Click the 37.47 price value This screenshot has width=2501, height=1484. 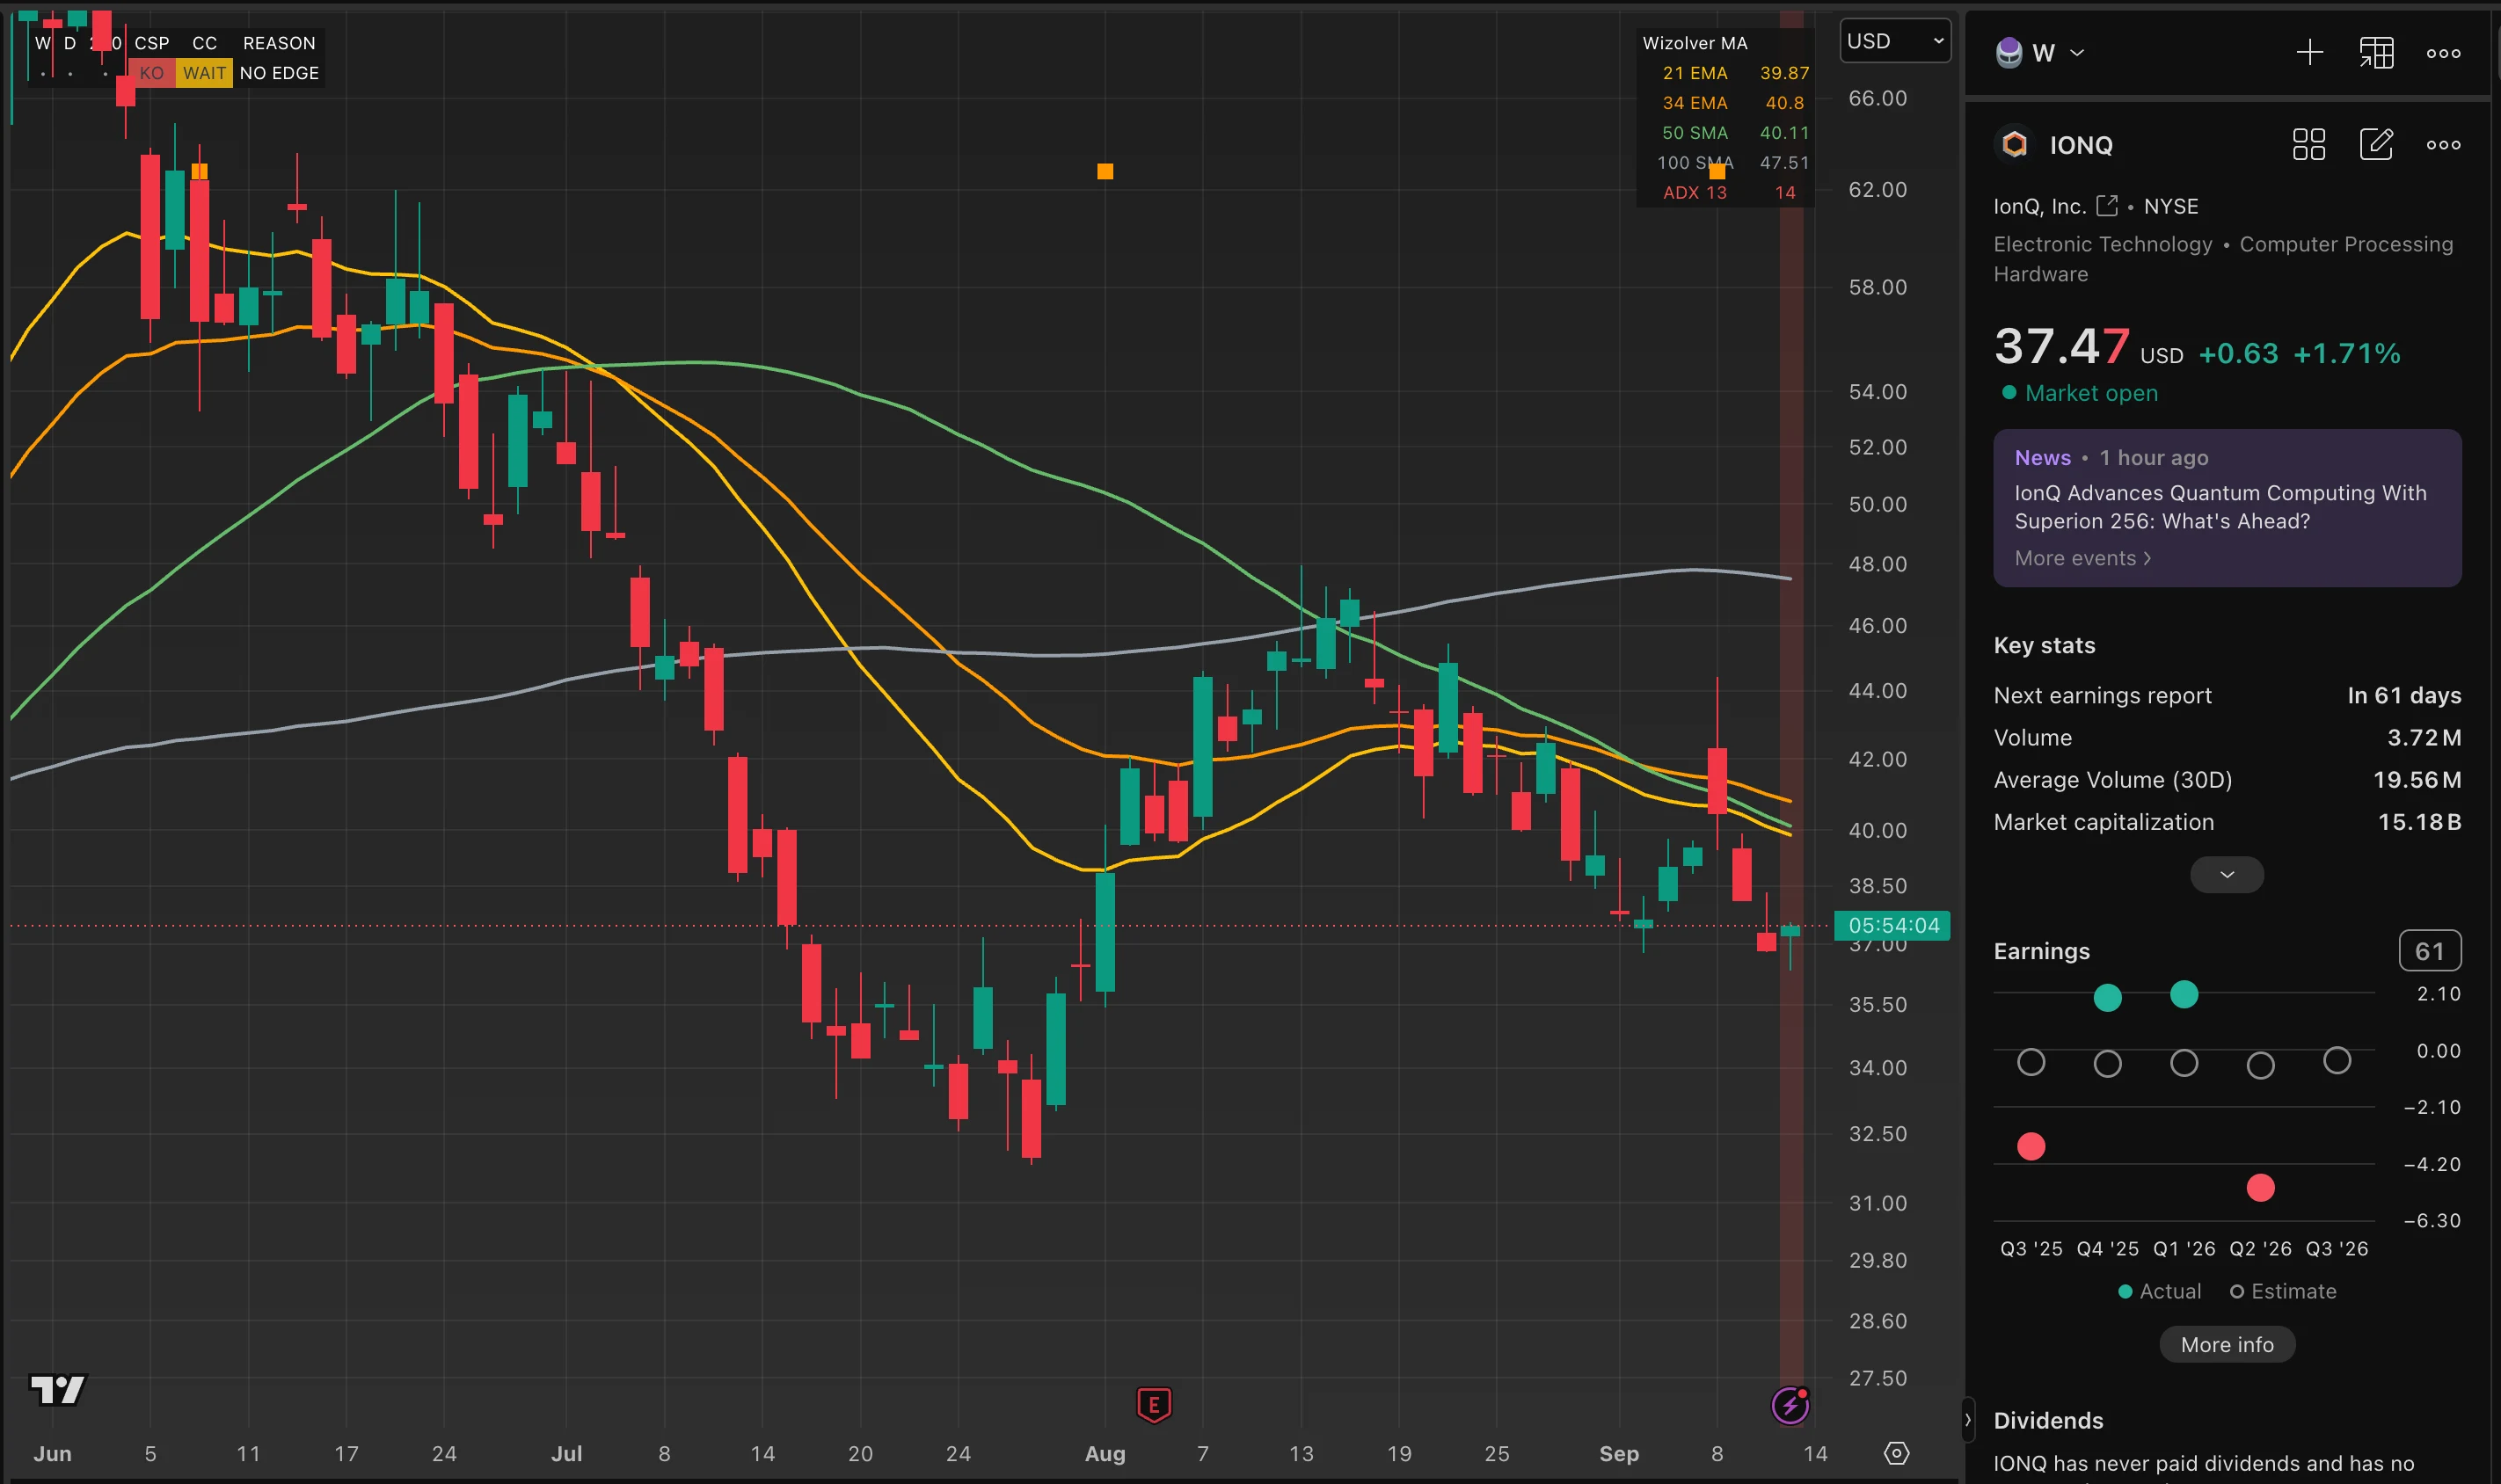pyautogui.click(x=2061, y=347)
